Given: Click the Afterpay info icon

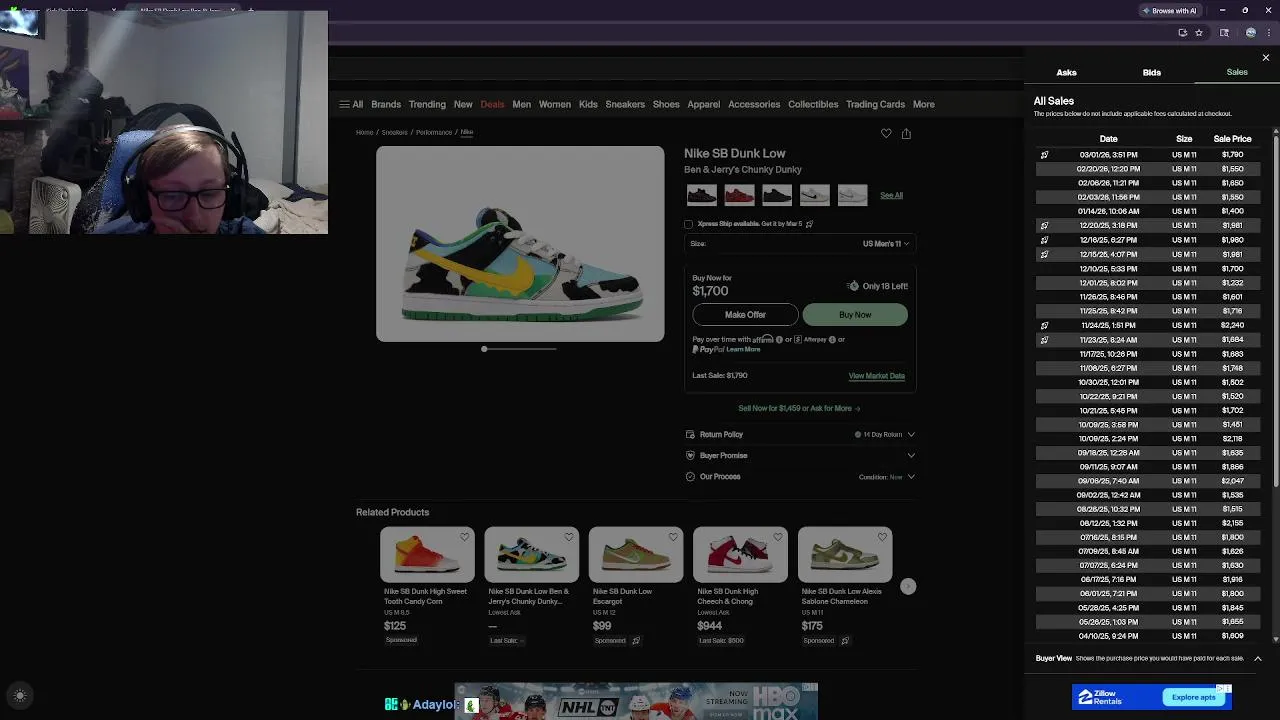Looking at the screenshot, I should (832, 340).
